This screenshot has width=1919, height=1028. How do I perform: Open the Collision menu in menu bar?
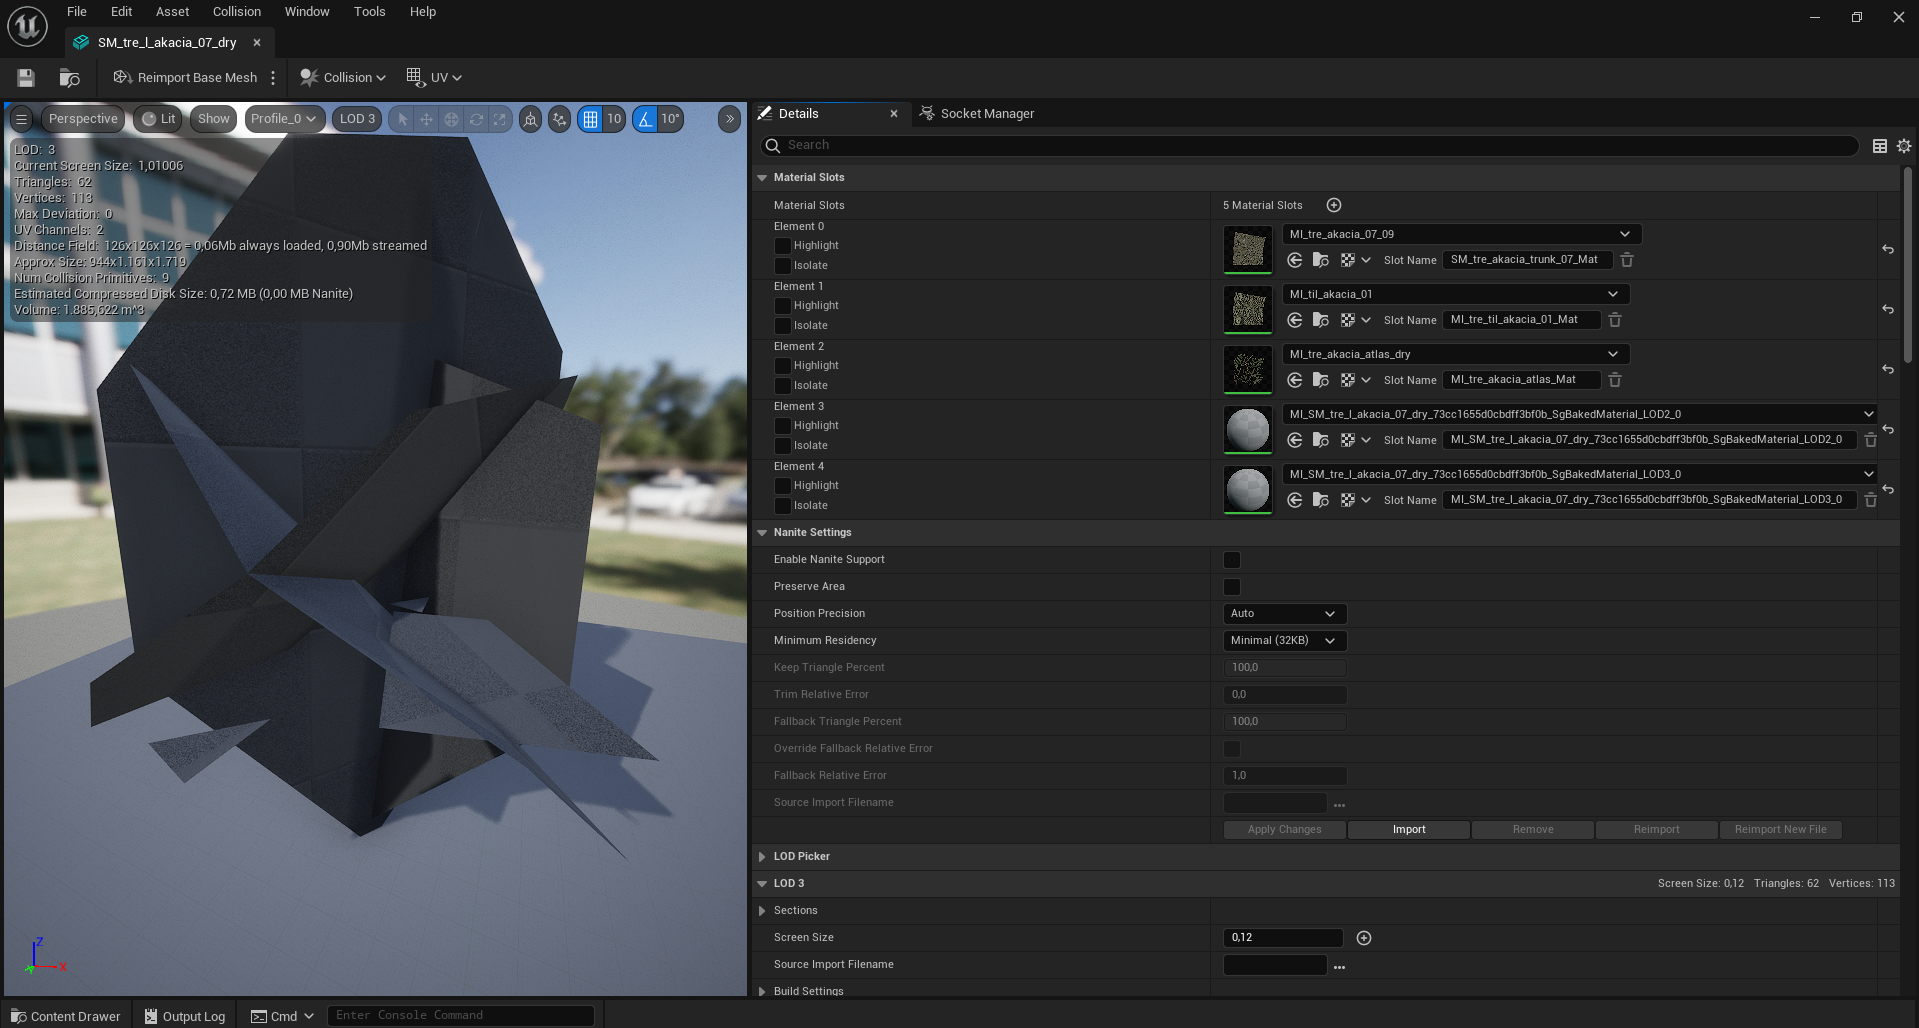pos(237,12)
